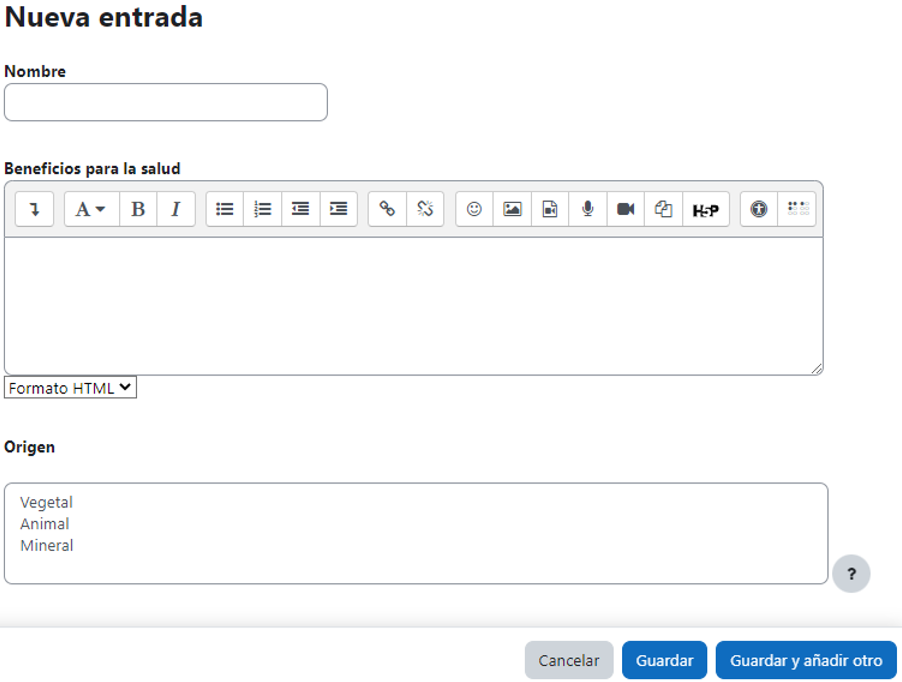Apply italic formatting in the editor
Screen dimensions: 902x682
176,209
